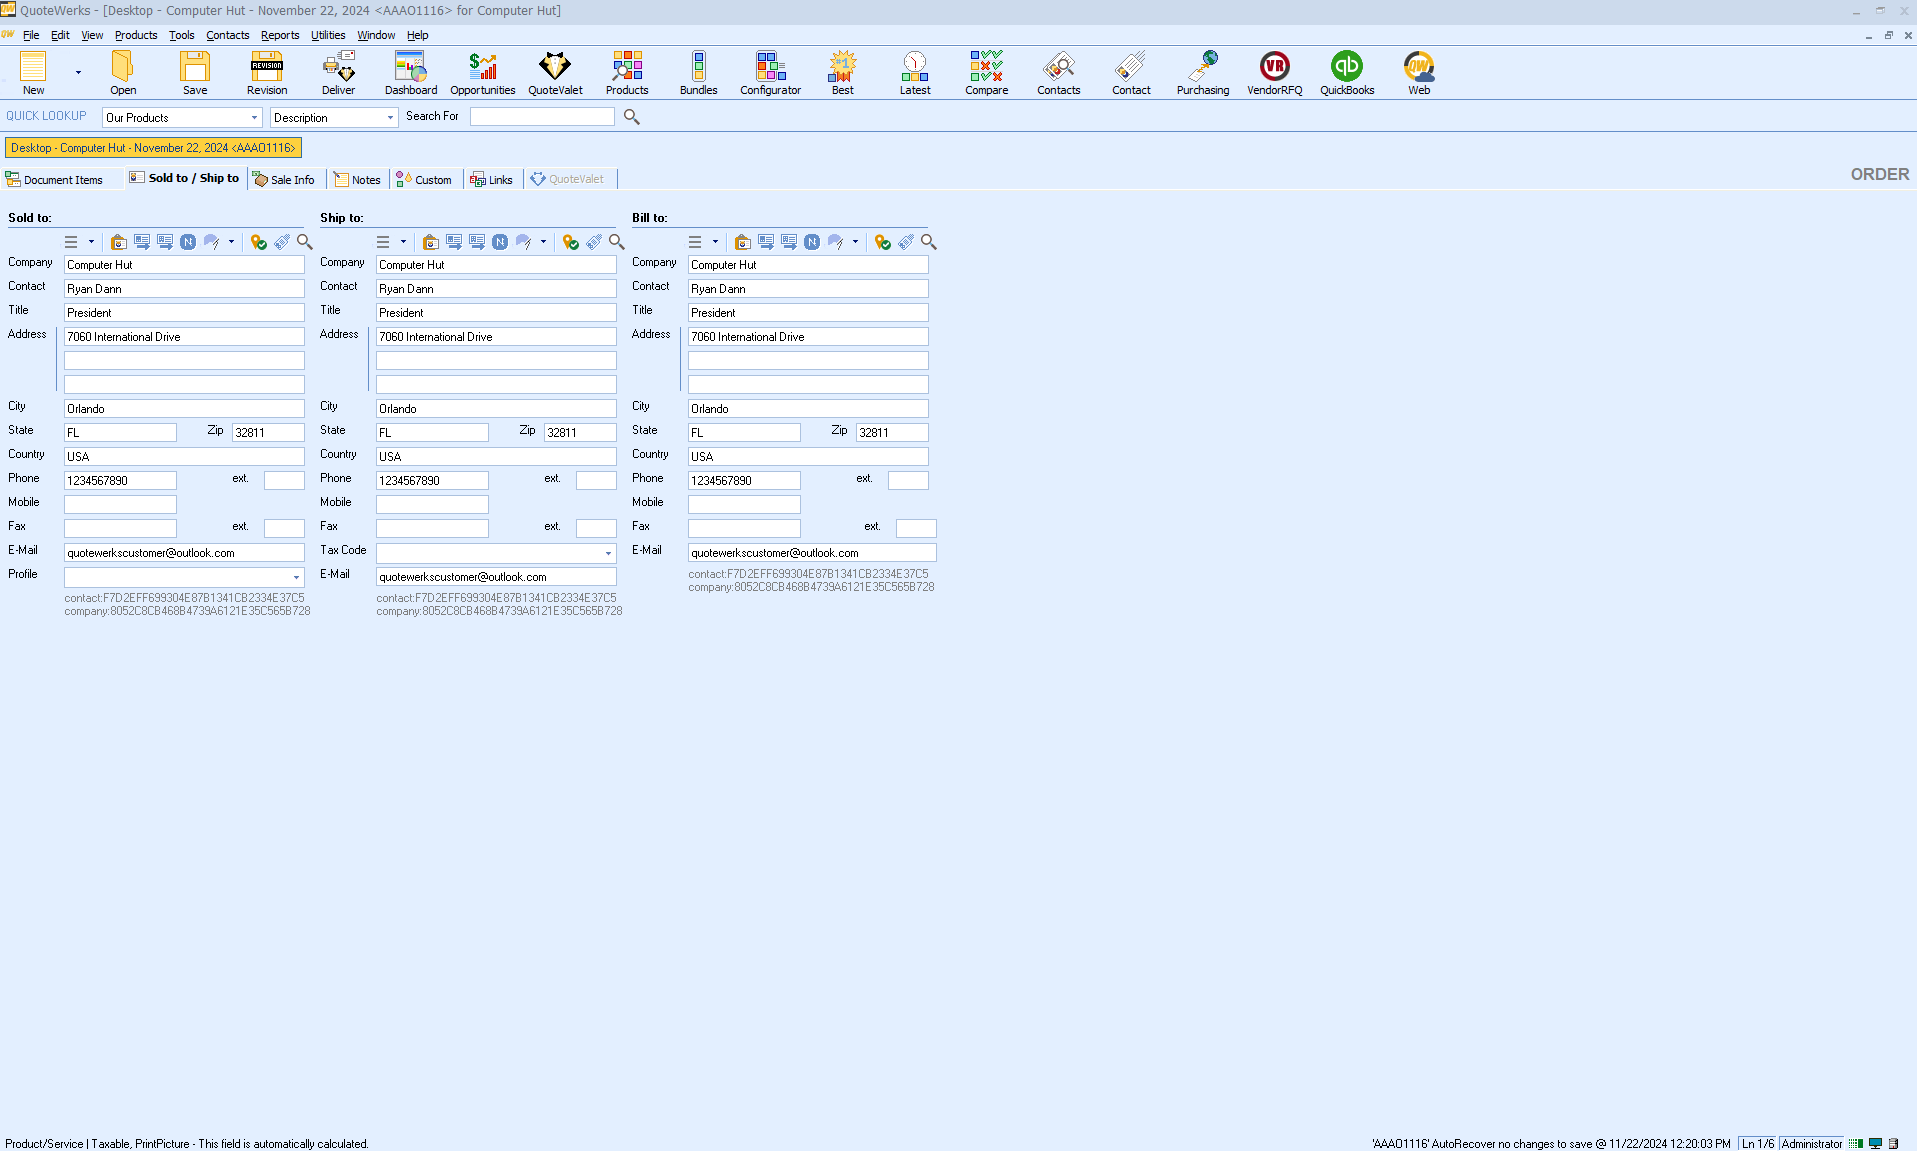Run Quick Lookup magnifier search

(x=632, y=117)
